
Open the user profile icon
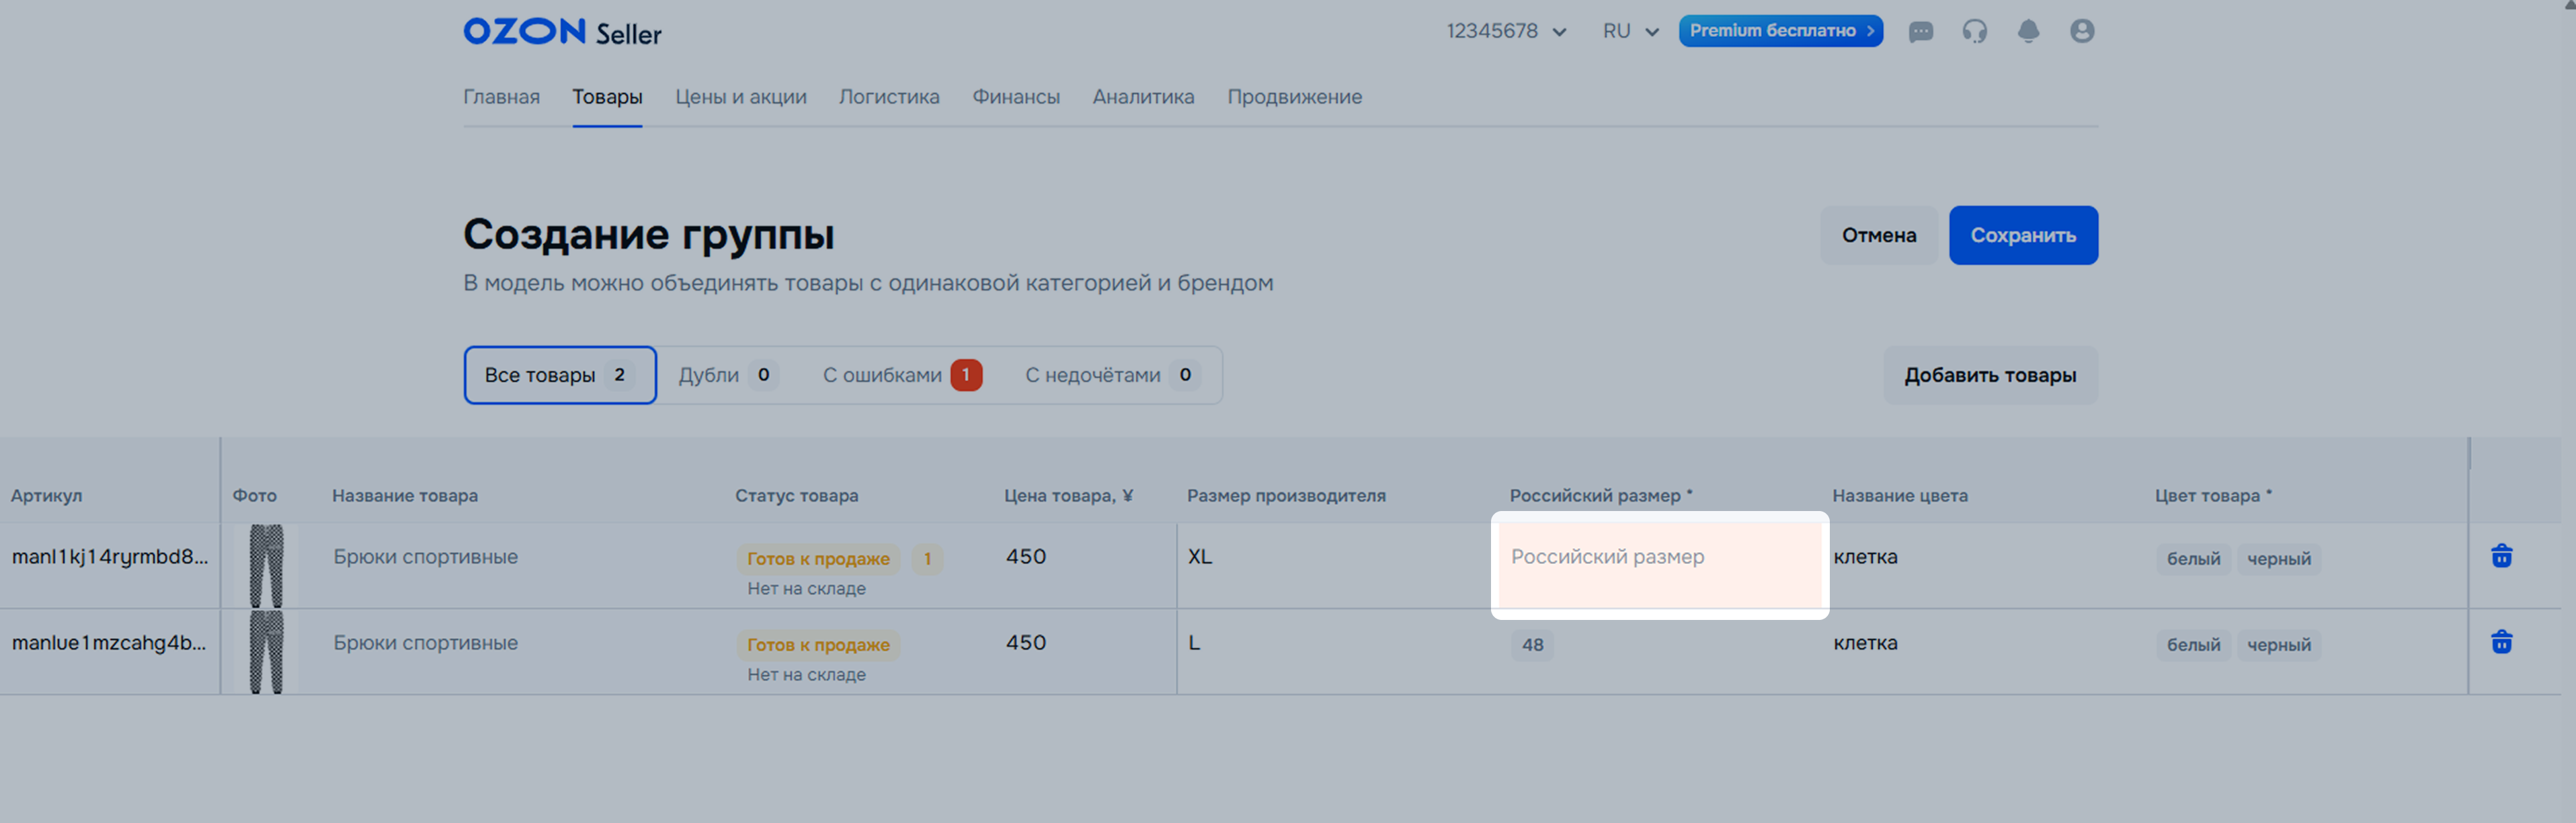point(2082,32)
